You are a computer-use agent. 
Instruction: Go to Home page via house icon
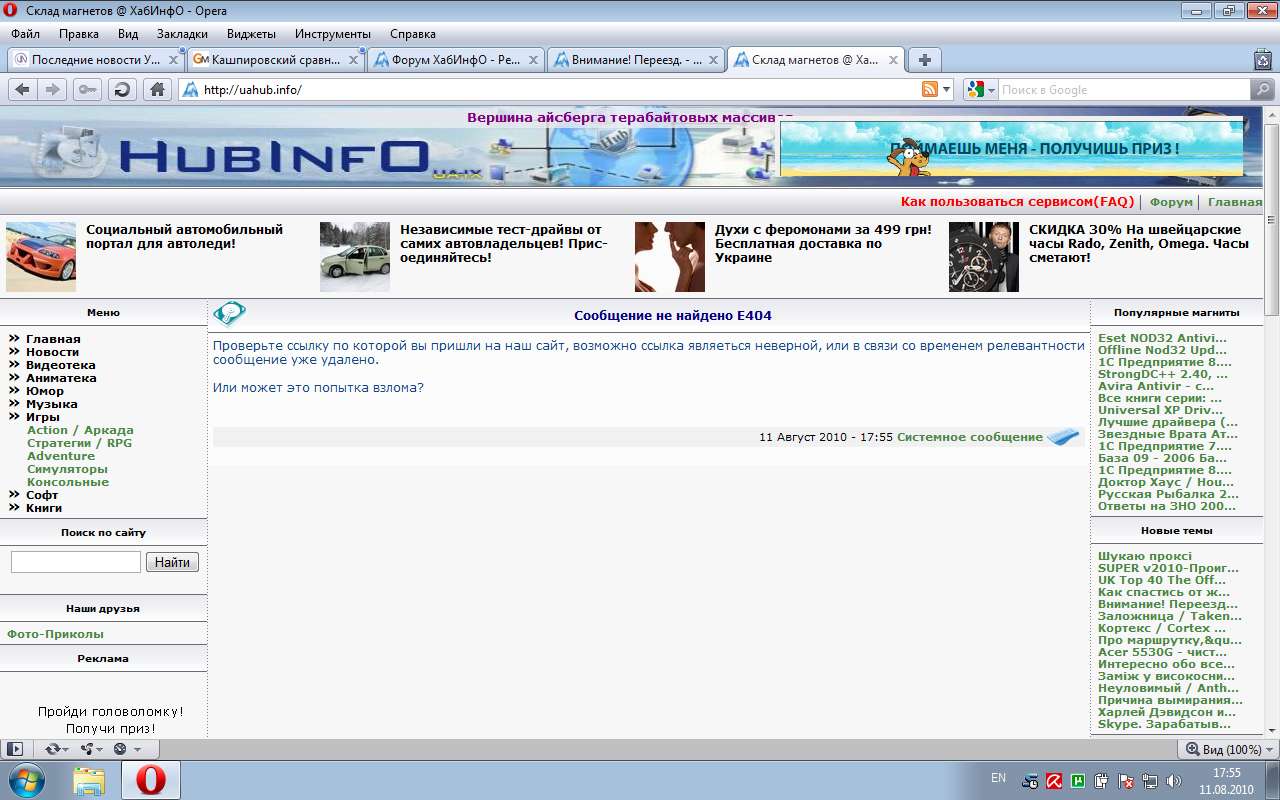156,90
